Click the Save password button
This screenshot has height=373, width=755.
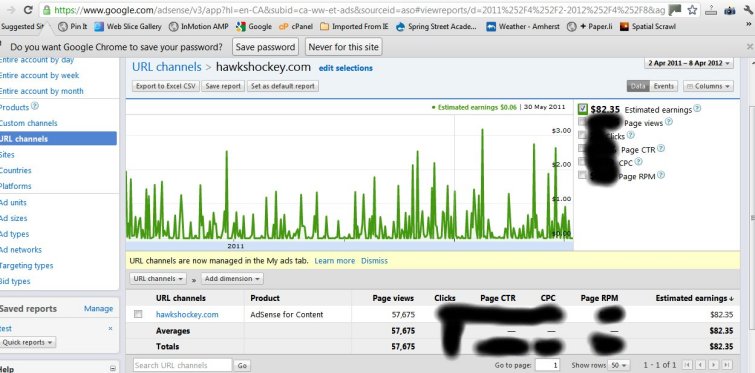(x=265, y=47)
